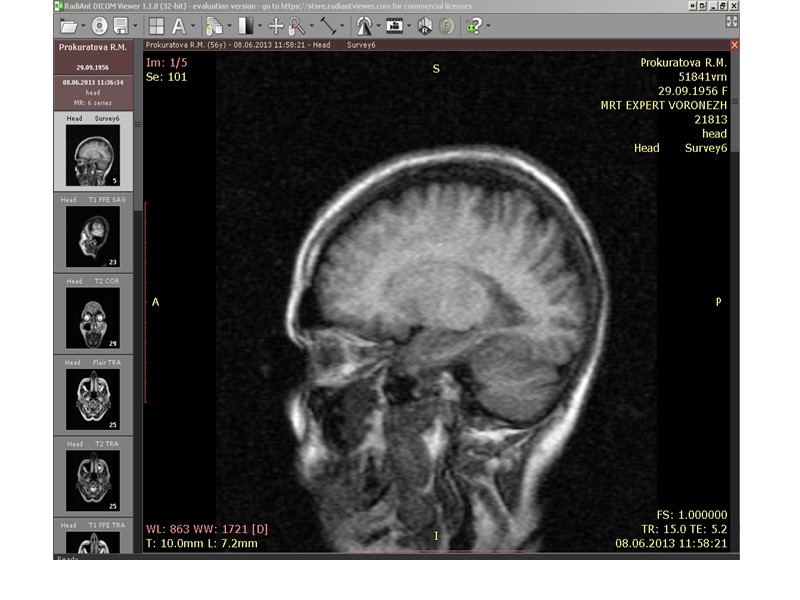This screenshot has height=600, width=800.
Task: Expand the cine film dropdown arrow
Action: 409,26
